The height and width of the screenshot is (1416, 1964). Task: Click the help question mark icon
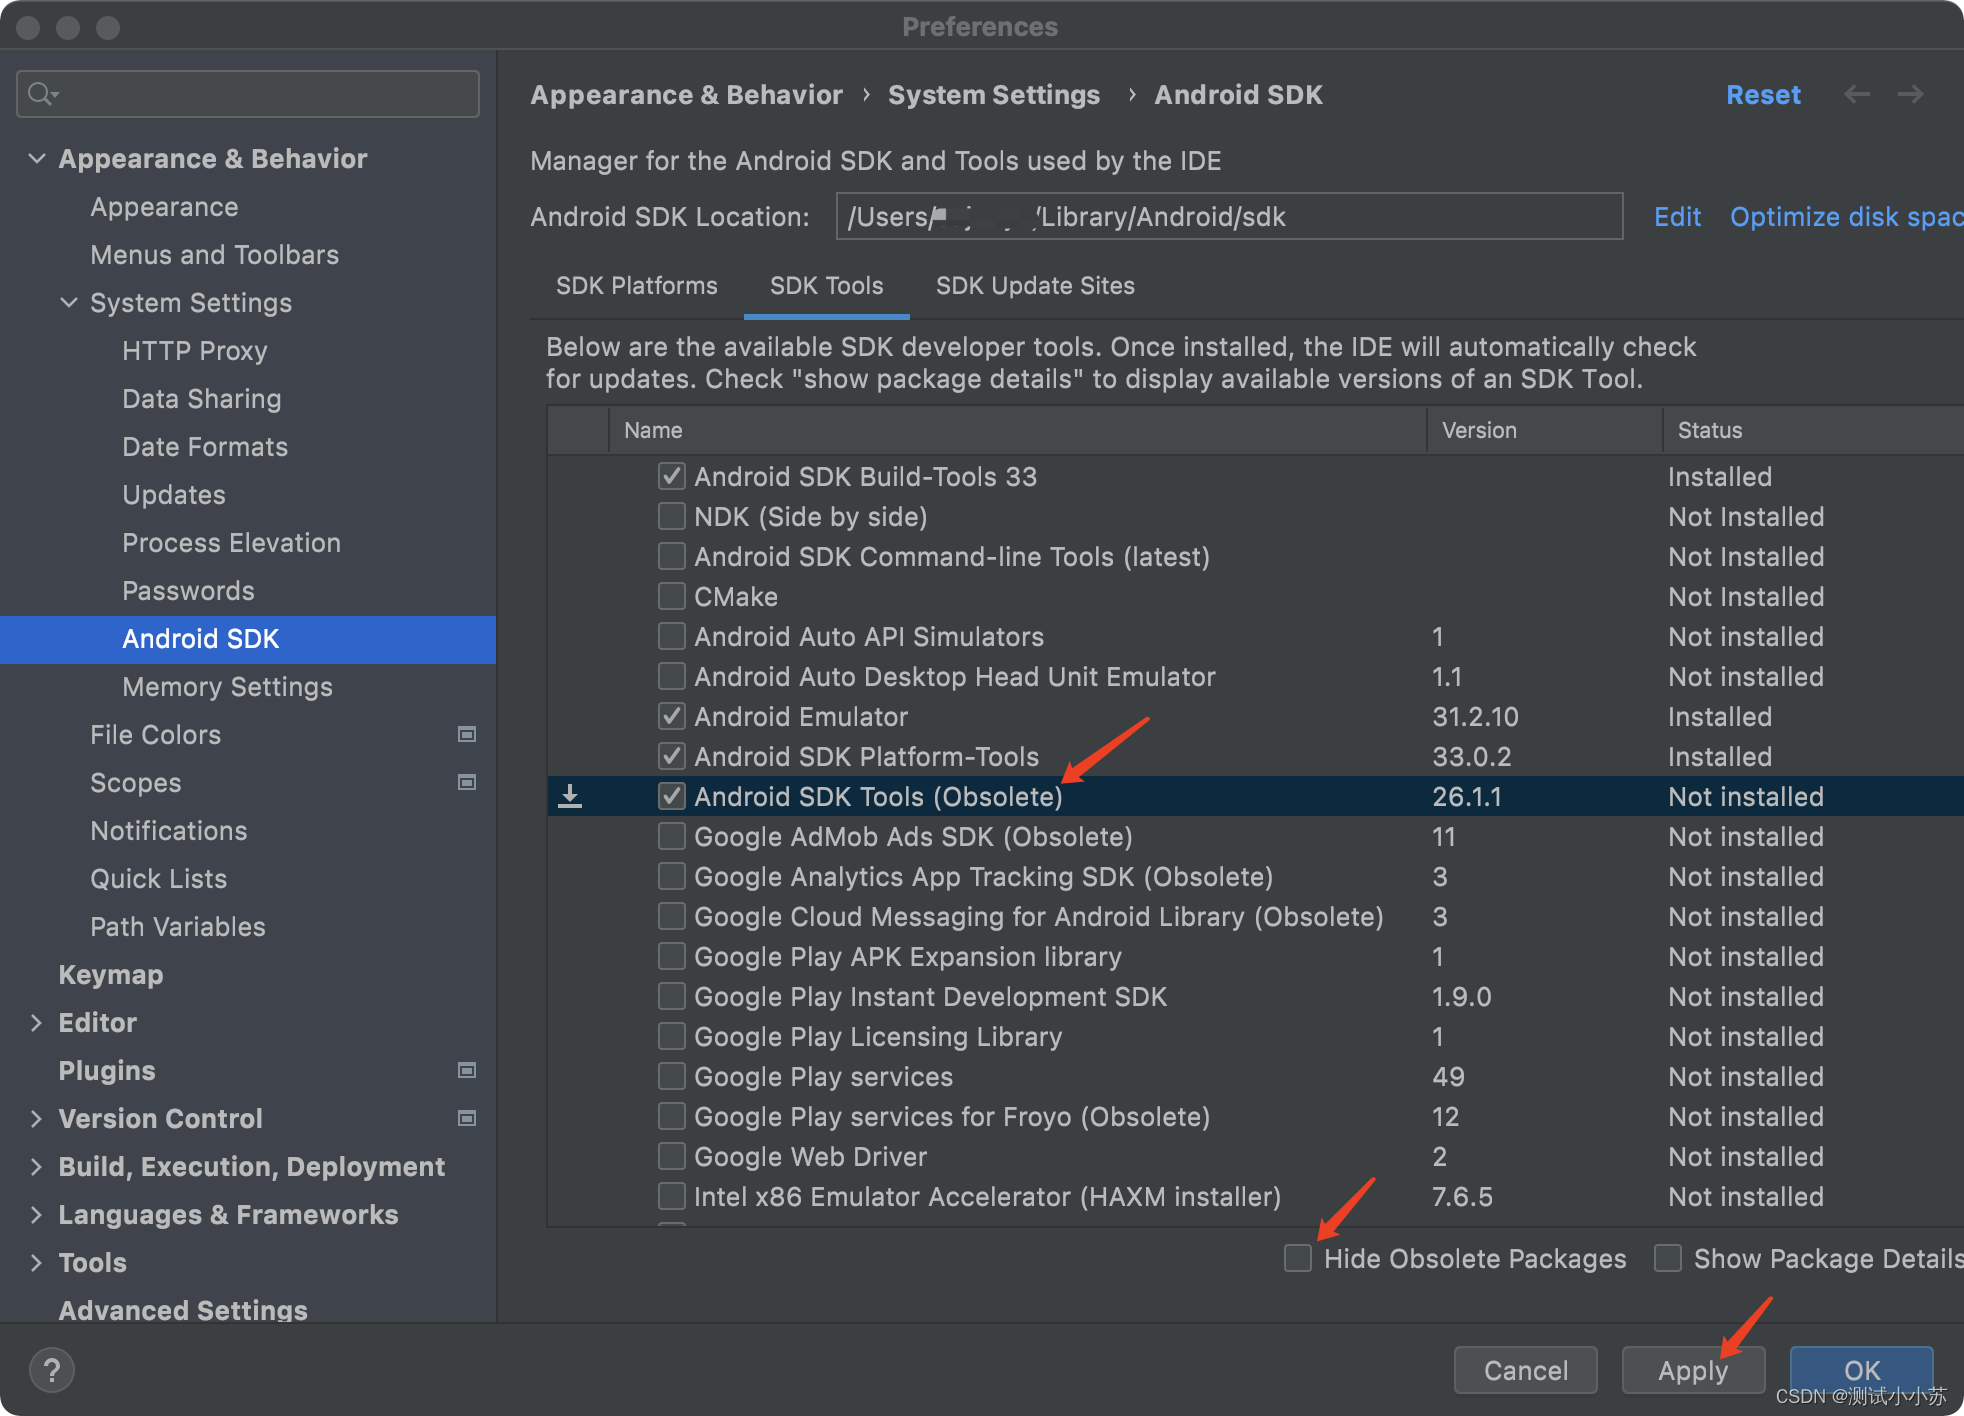tap(52, 1370)
